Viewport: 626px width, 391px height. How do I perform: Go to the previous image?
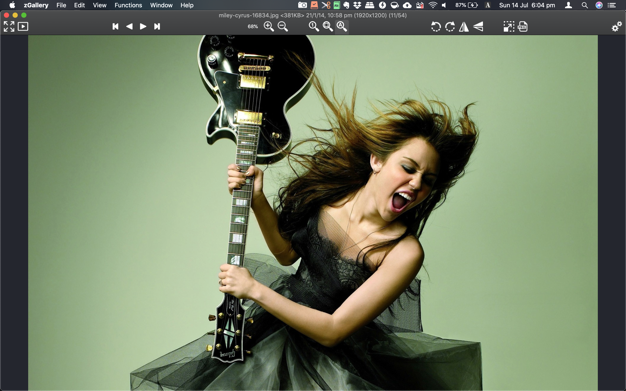click(129, 26)
